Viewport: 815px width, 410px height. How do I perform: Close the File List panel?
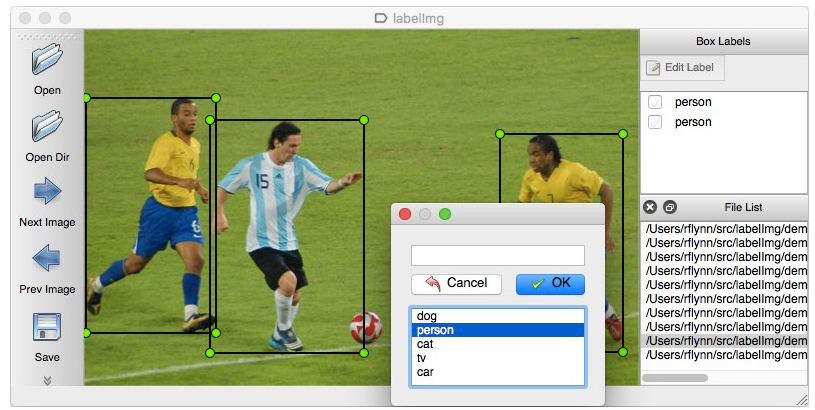(x=650, y=207)
